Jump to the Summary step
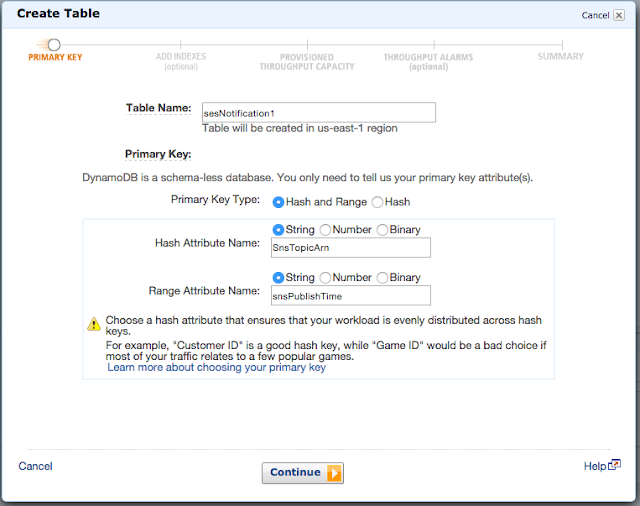The image size is (640, 506). pyautogui.click(x=560, y=57)
